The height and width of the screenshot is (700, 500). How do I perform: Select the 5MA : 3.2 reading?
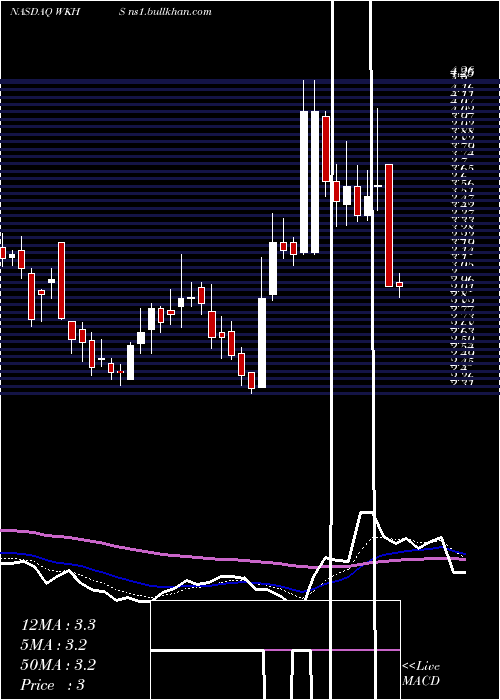coord(54,645)
